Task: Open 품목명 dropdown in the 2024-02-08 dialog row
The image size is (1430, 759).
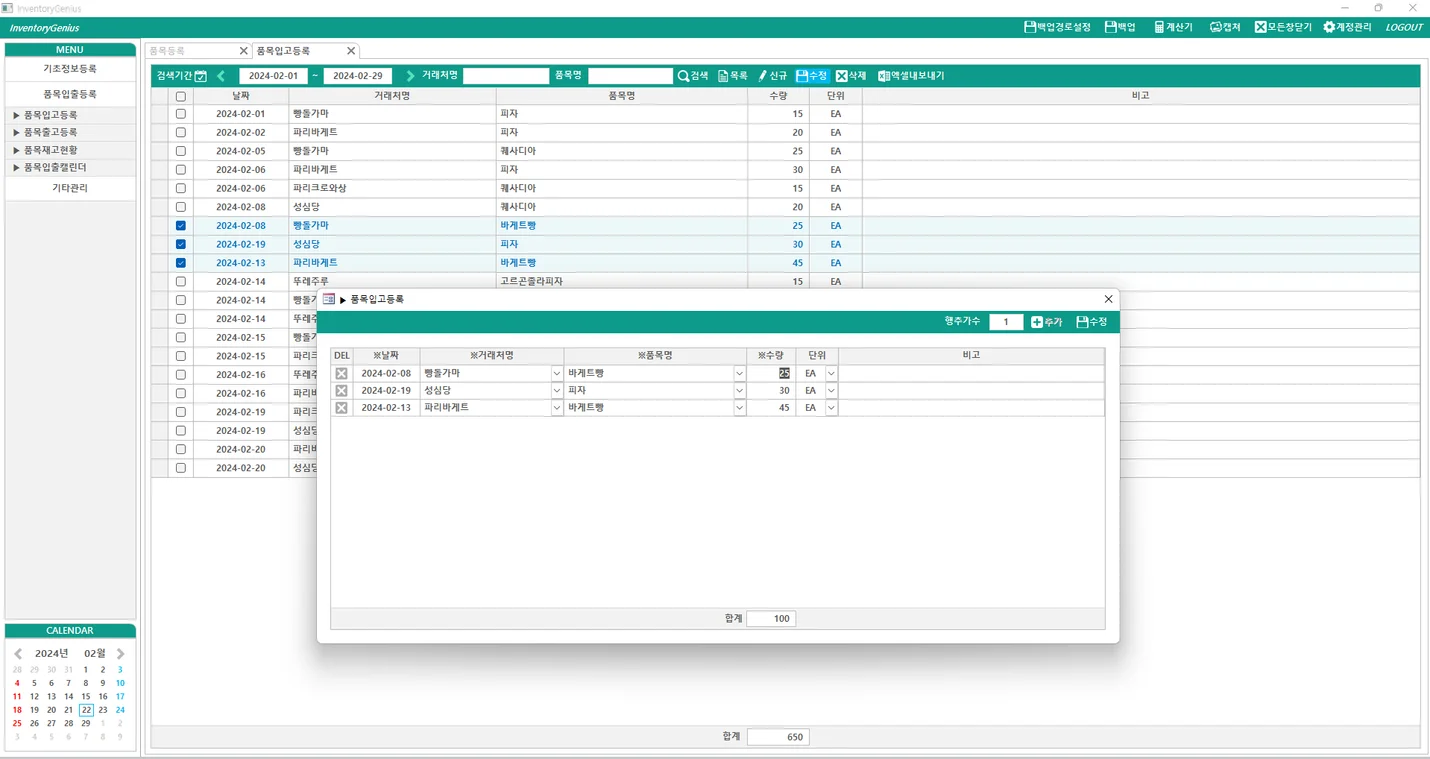Action: coord(740,373)
